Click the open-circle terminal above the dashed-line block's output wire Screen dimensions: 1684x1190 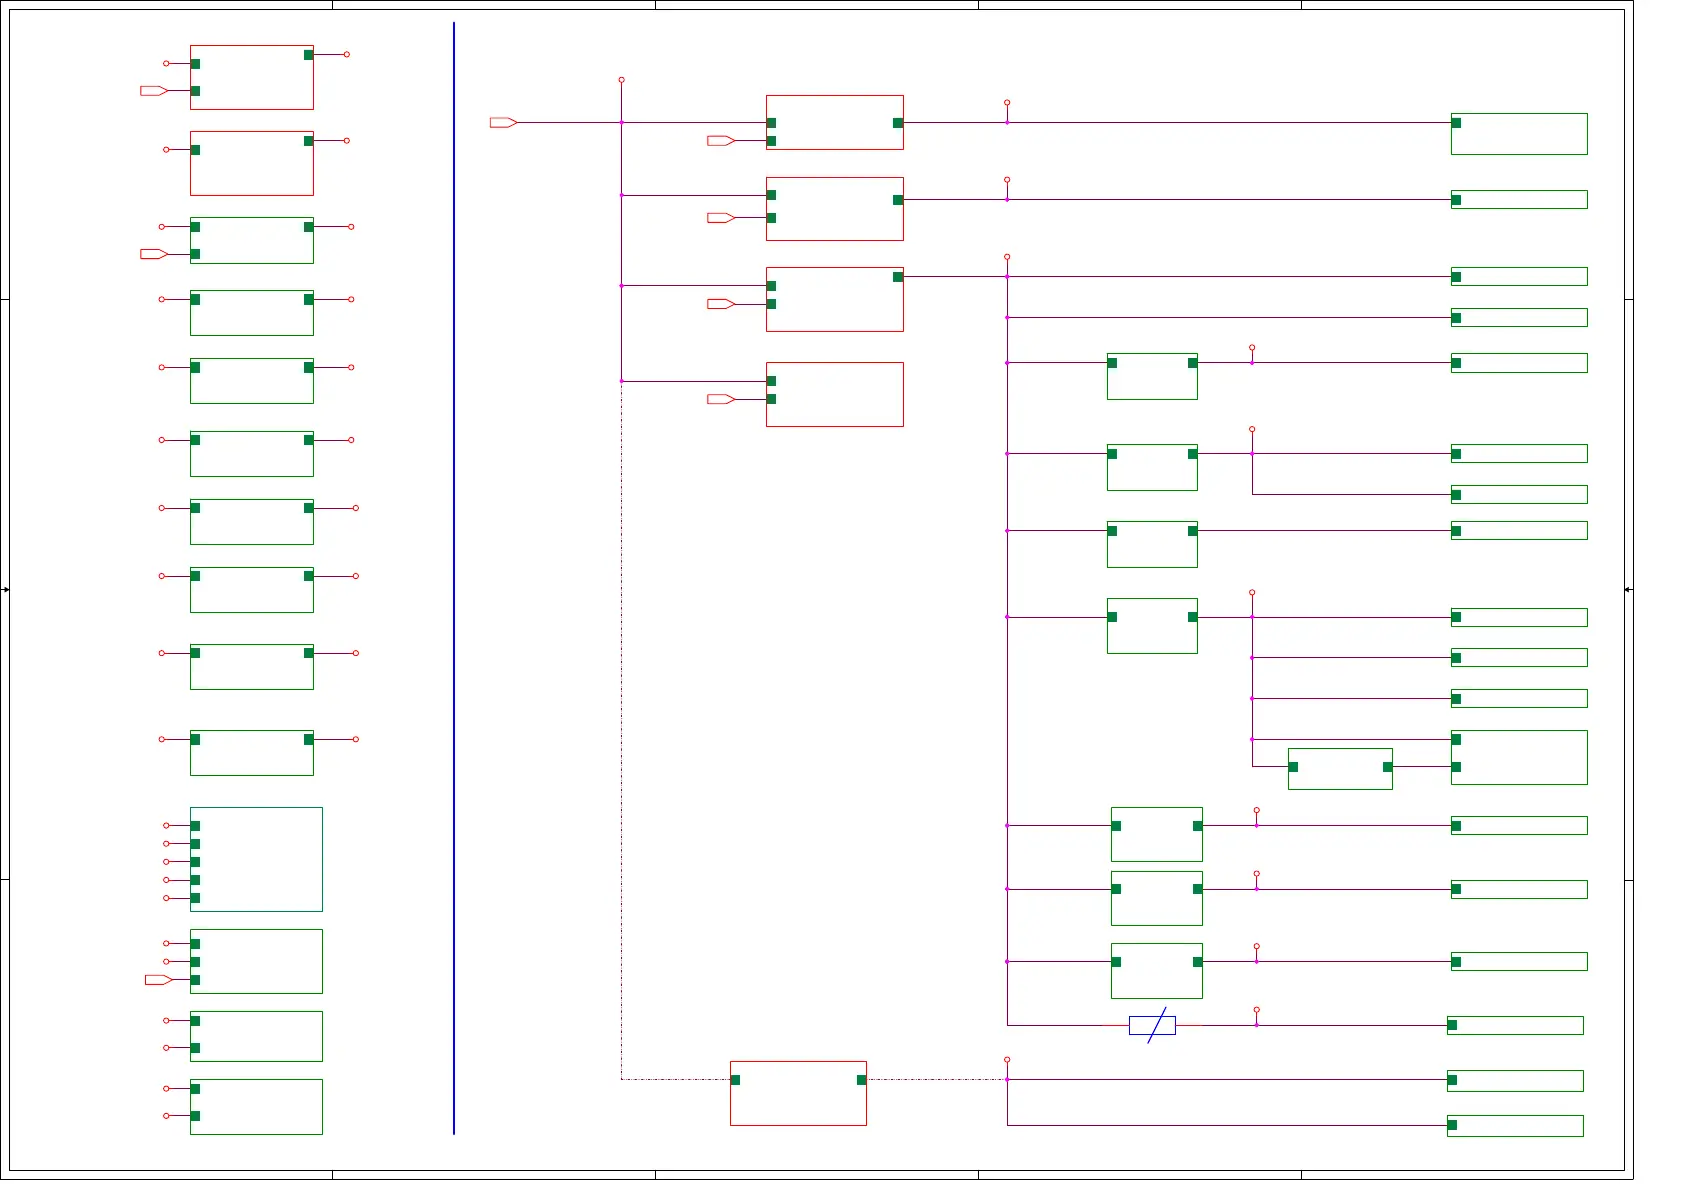pos(1007,1059)
